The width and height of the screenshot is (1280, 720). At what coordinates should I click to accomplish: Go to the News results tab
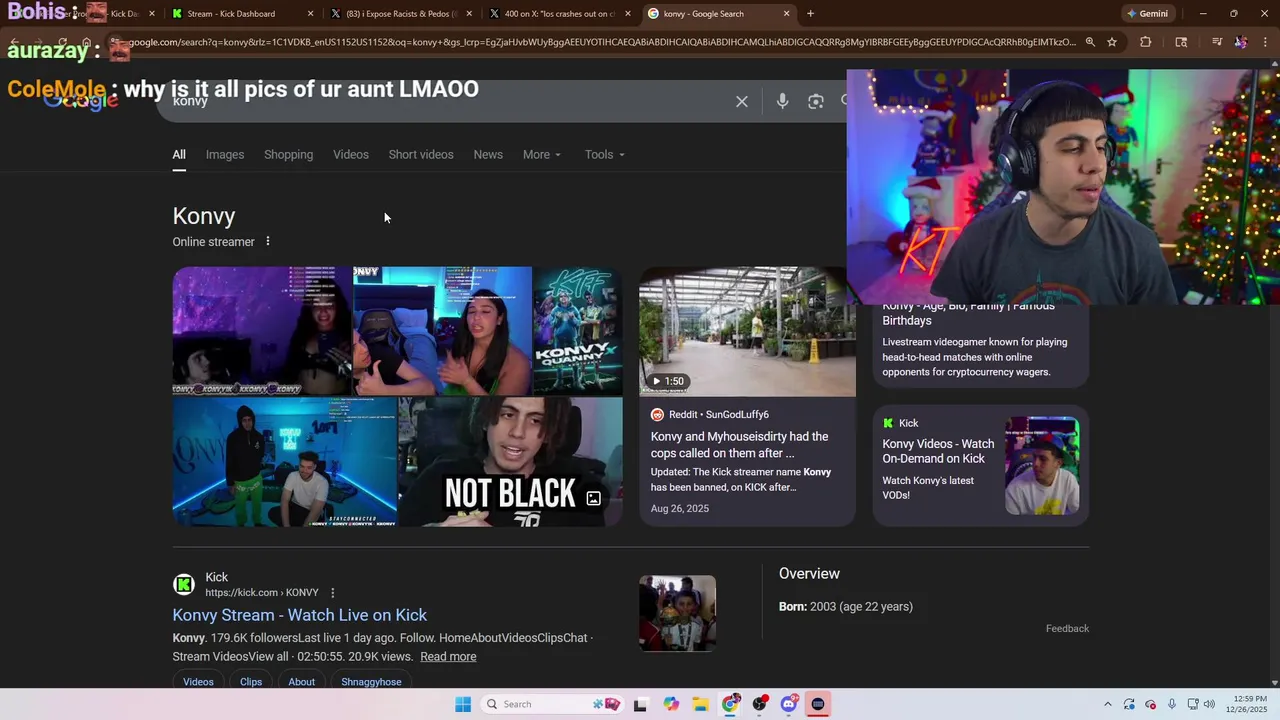[x=488, y=154]
